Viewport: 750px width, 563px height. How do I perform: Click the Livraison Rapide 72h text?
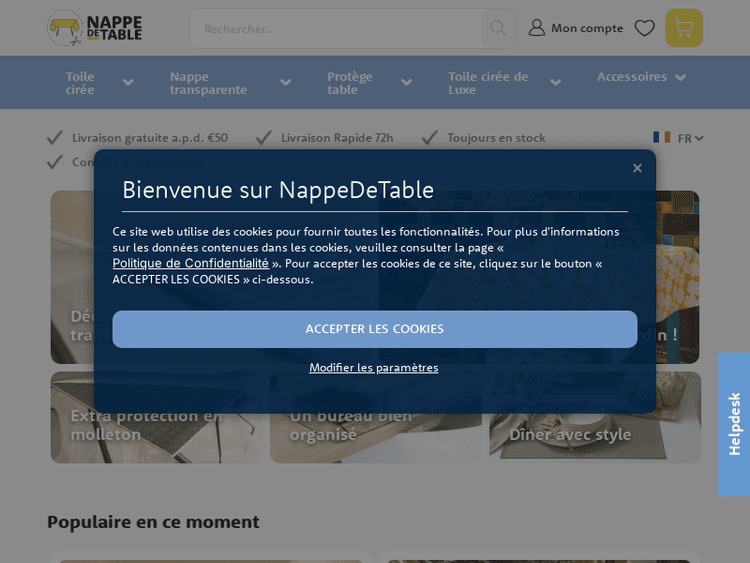pyautogui.click(x=337, y=138)
